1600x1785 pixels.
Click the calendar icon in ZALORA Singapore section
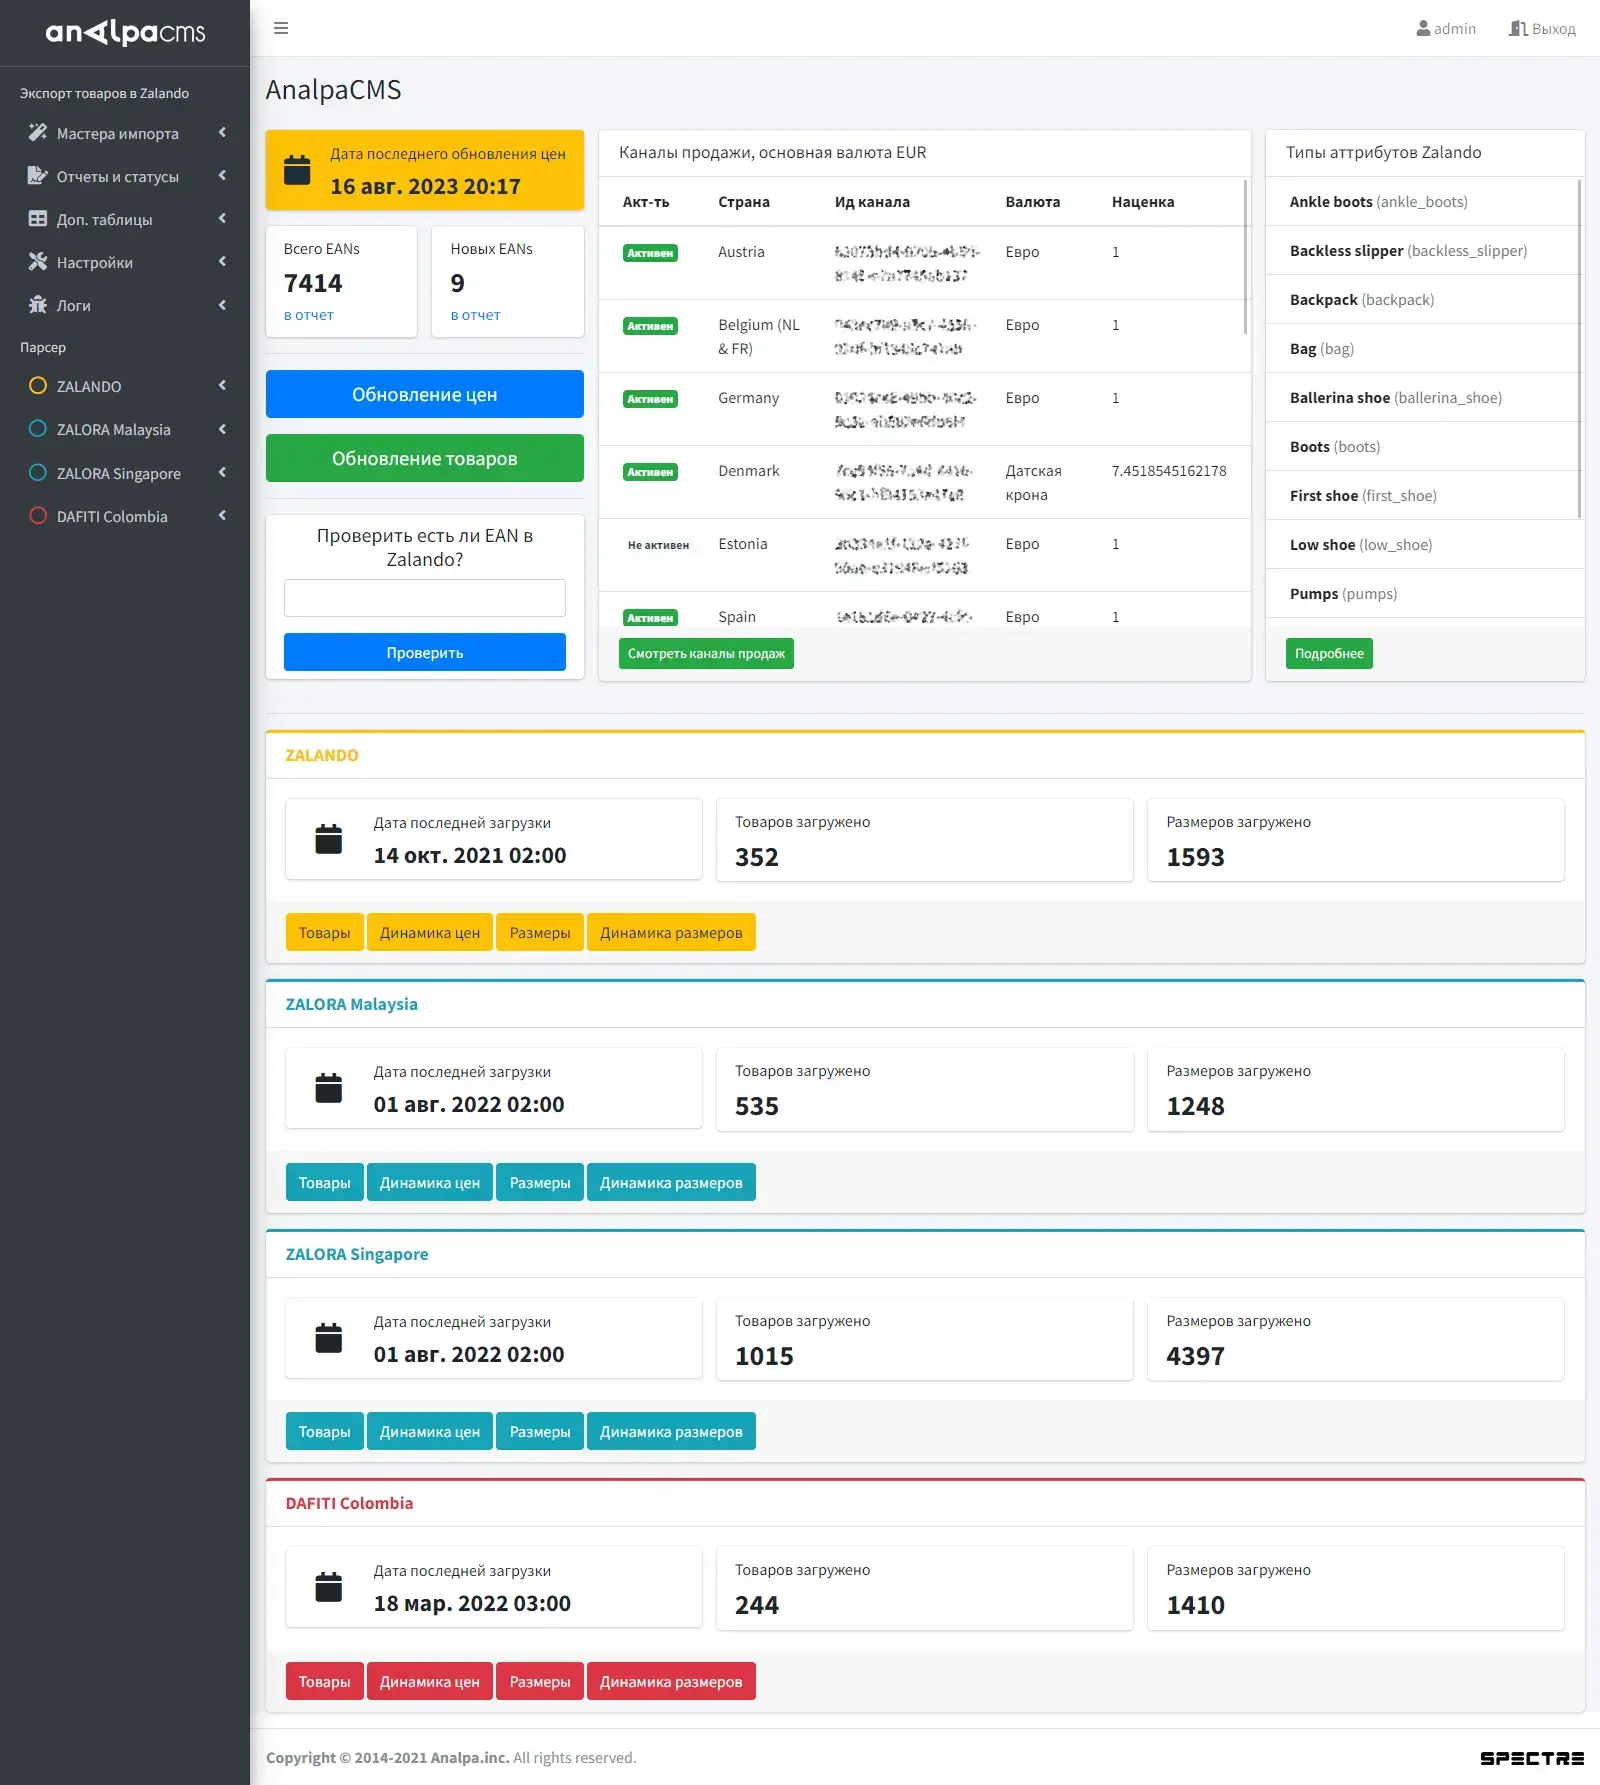(x=329, y=1338)
